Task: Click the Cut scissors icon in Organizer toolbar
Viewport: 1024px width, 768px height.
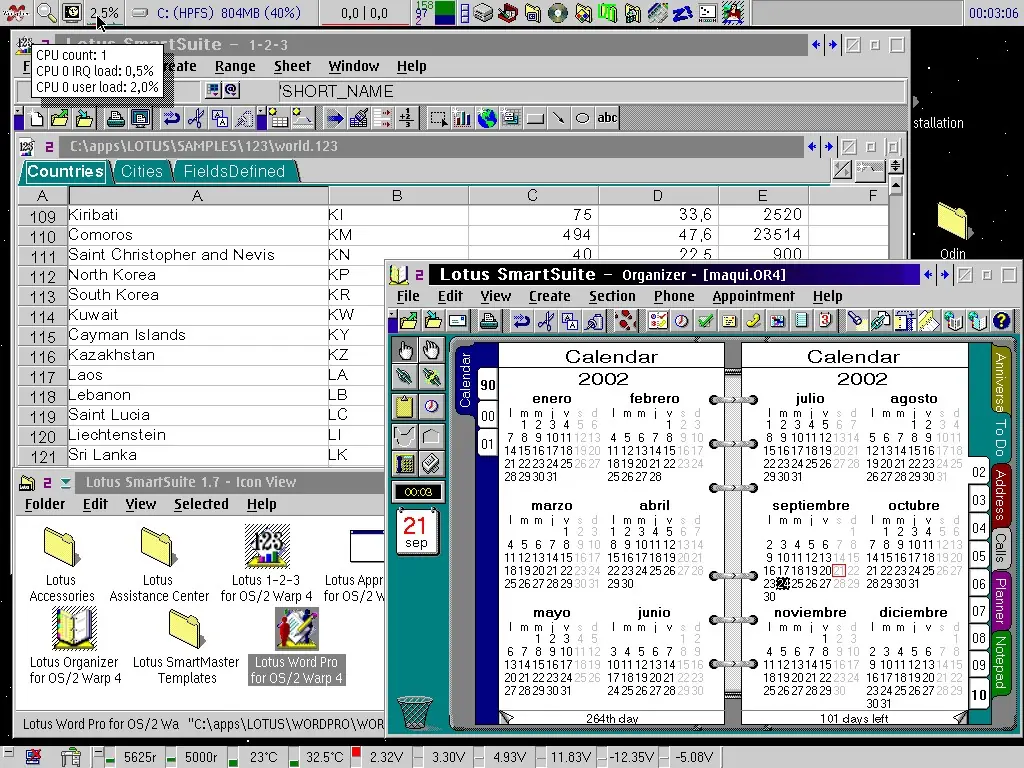Action: coord(546,321)
